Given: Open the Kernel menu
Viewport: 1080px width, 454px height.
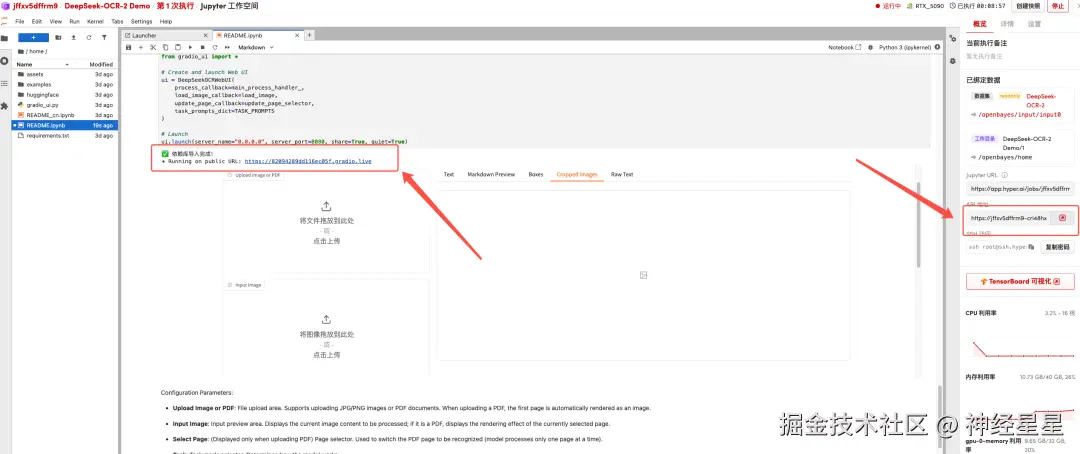Looking at the screenshot, I should 95,21.
